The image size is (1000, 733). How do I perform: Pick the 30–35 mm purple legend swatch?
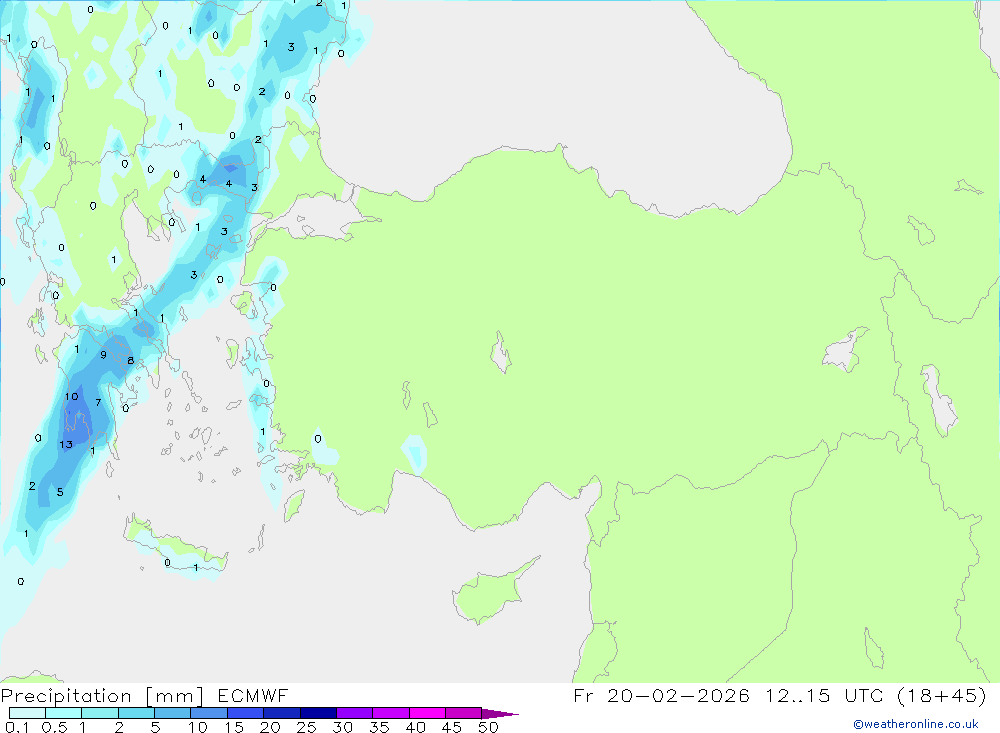pyautogui.click(x=355, y=713)
